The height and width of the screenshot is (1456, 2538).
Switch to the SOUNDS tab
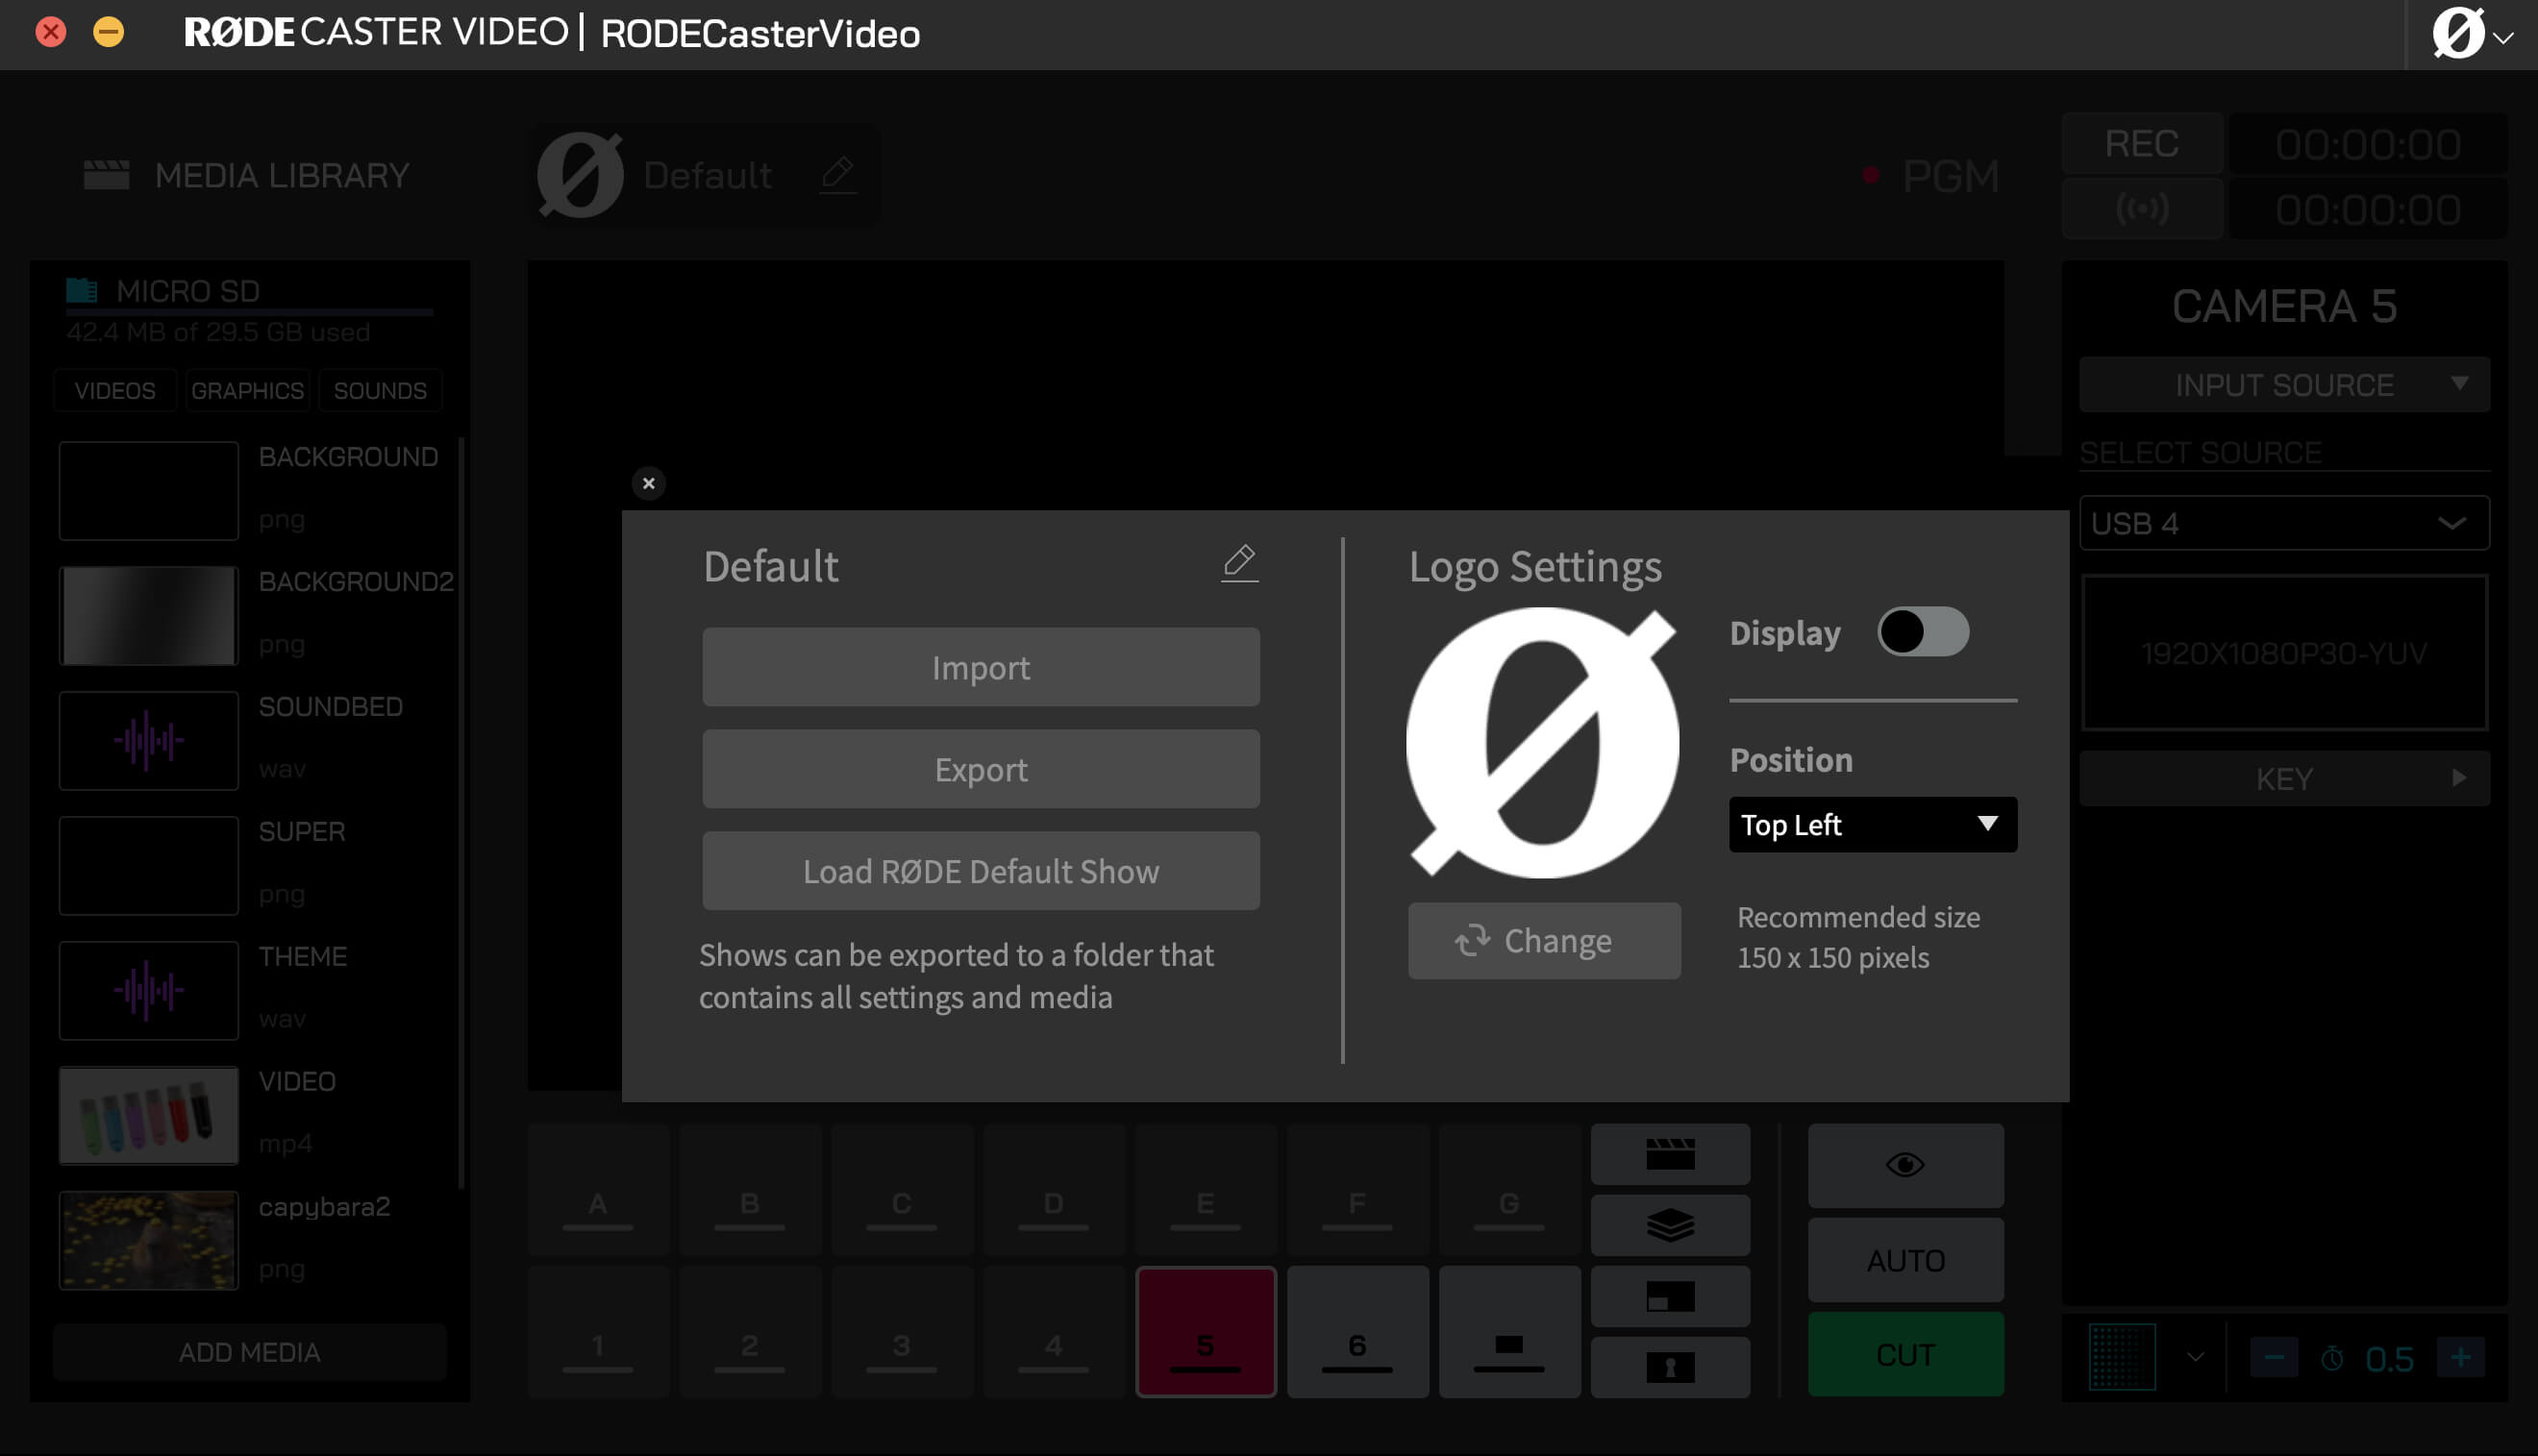click(x=380, y=390)
